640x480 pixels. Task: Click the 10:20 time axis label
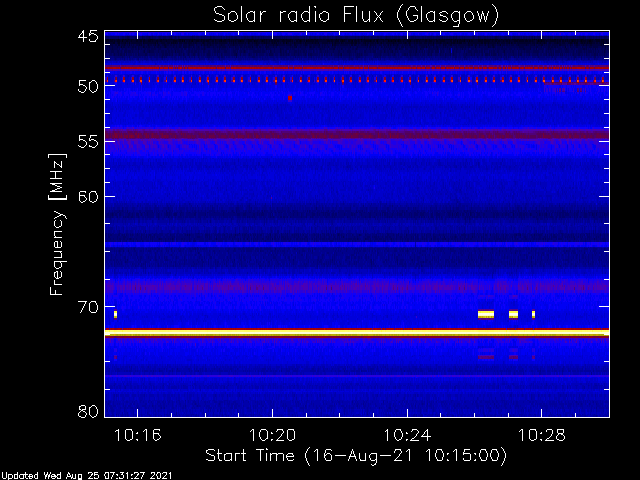click(272, 436)
